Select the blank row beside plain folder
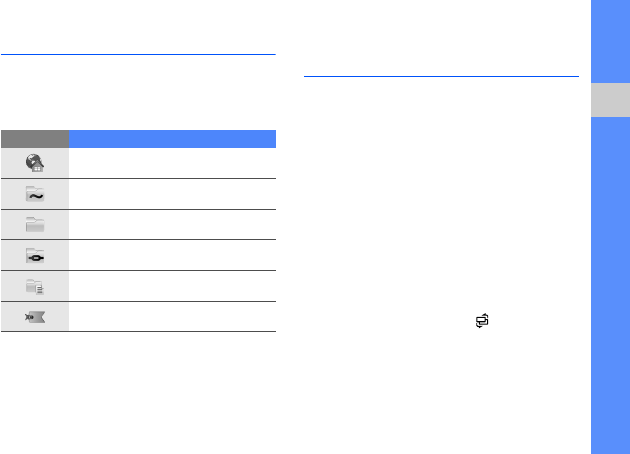Viewport: 630px width, 454px height. 172,224
